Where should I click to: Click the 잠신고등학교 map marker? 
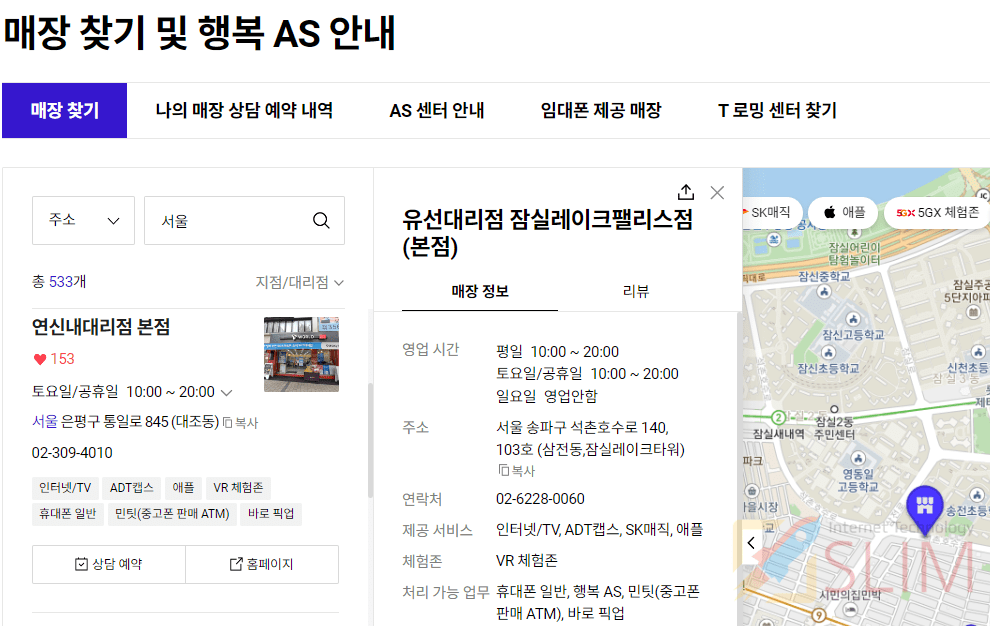point(853,320)
